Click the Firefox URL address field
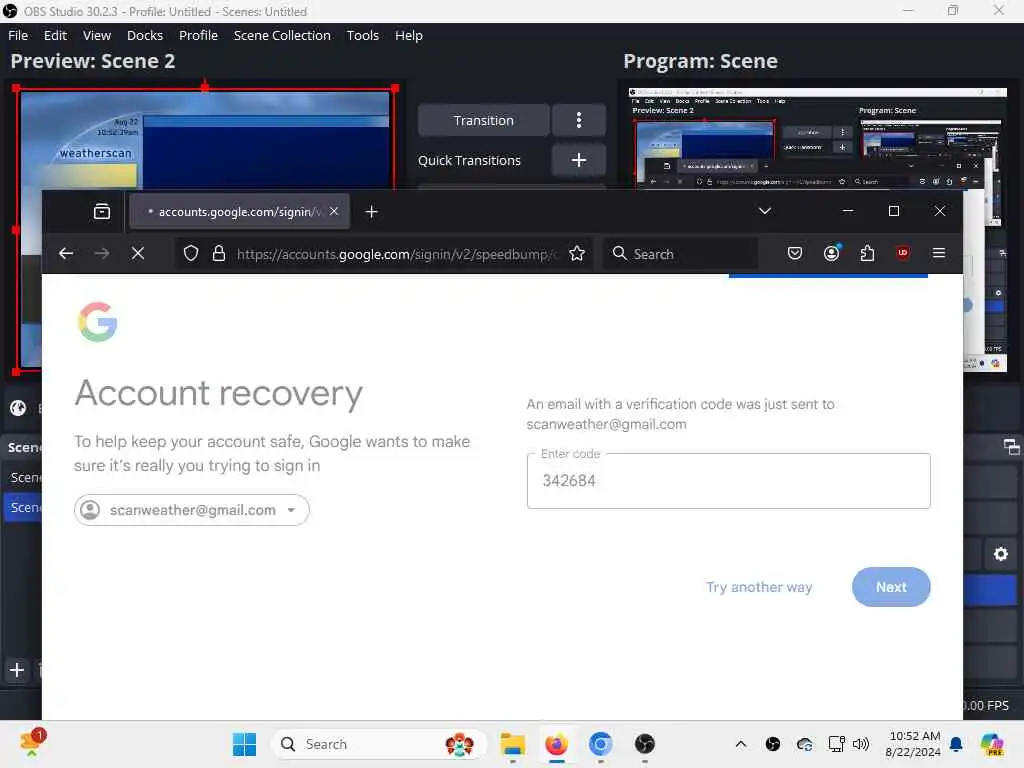 tap(397, 254)
